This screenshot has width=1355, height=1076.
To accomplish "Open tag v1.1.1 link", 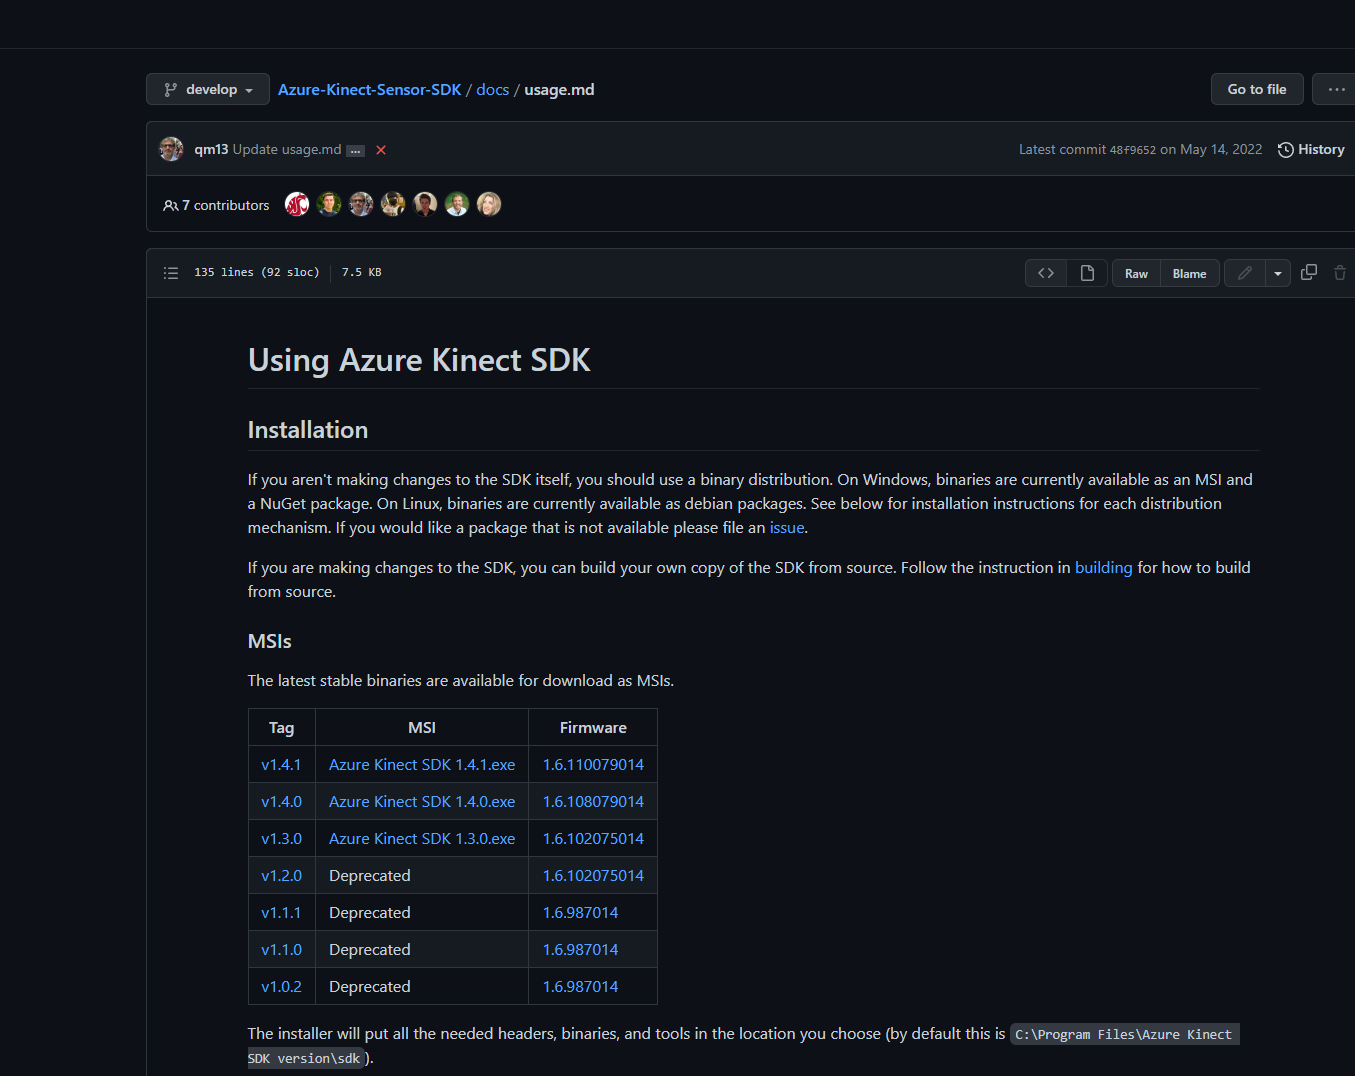I will (x=281, y=912).
